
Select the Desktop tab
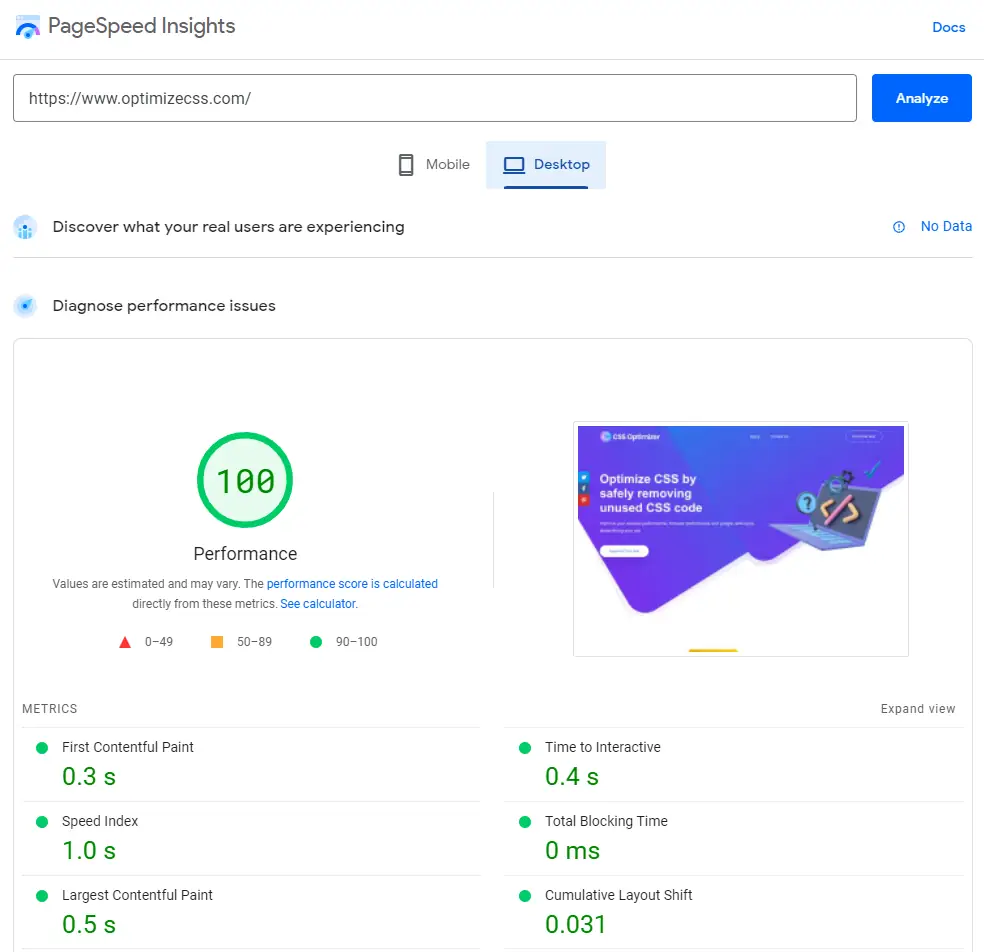click(x=546, y=164)
